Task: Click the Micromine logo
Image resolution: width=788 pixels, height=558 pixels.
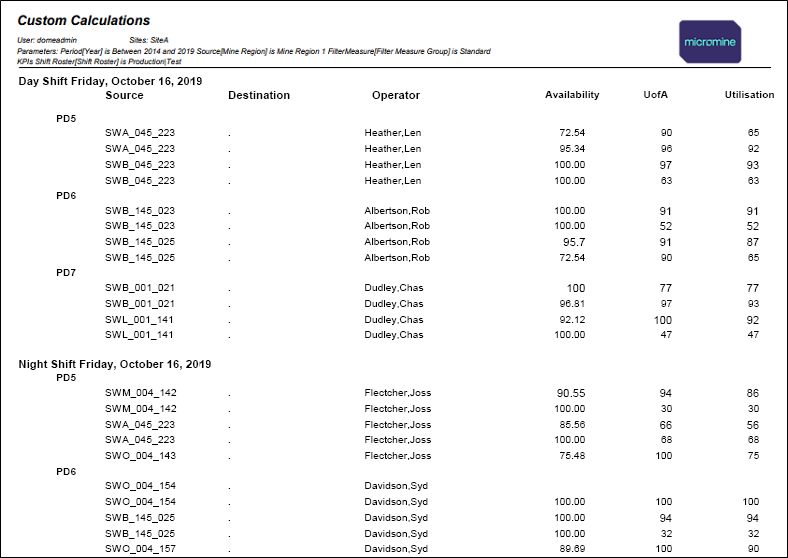Action: click(x=709, y=42)
